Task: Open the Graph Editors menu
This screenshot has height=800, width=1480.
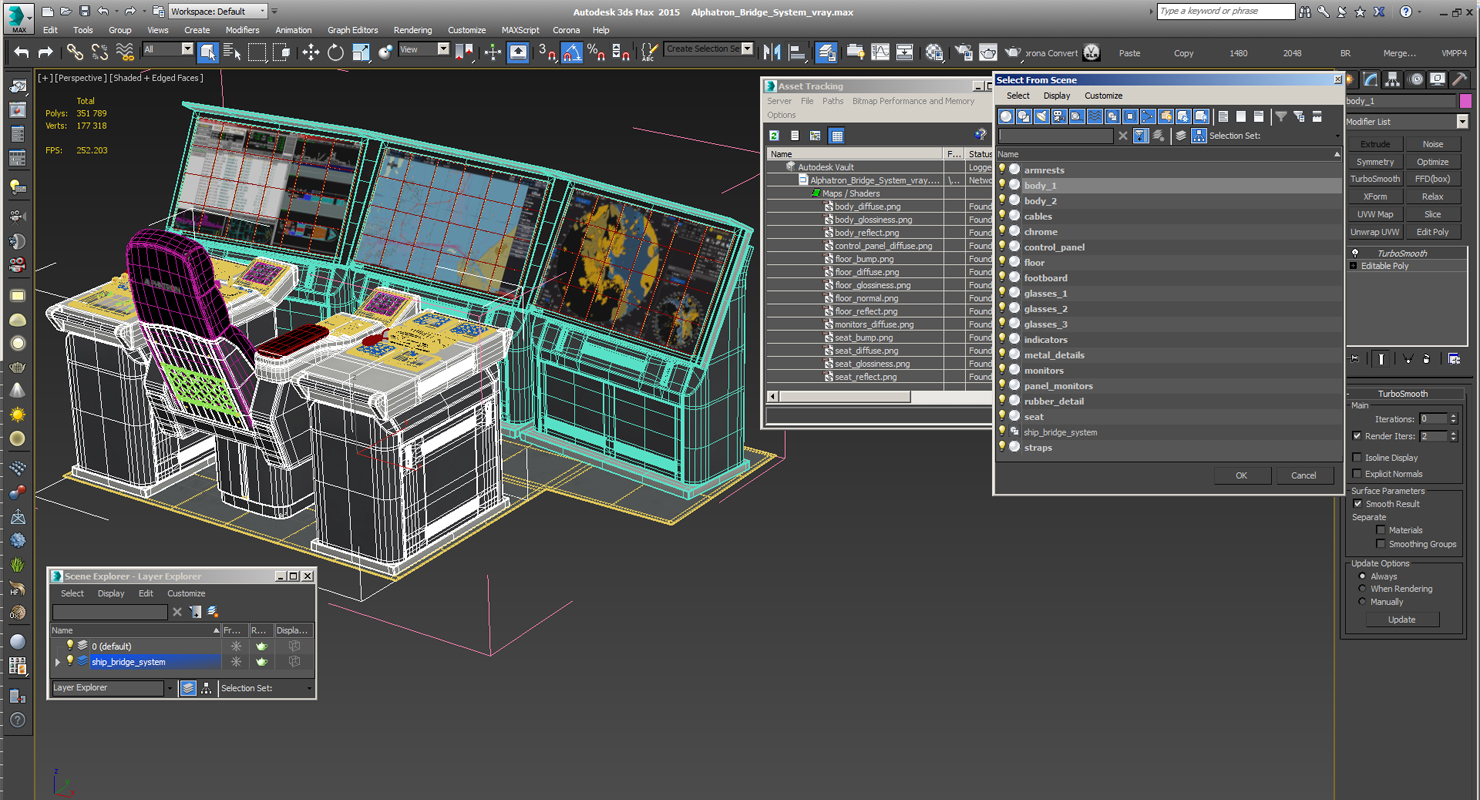Action: tap(353, 30)
